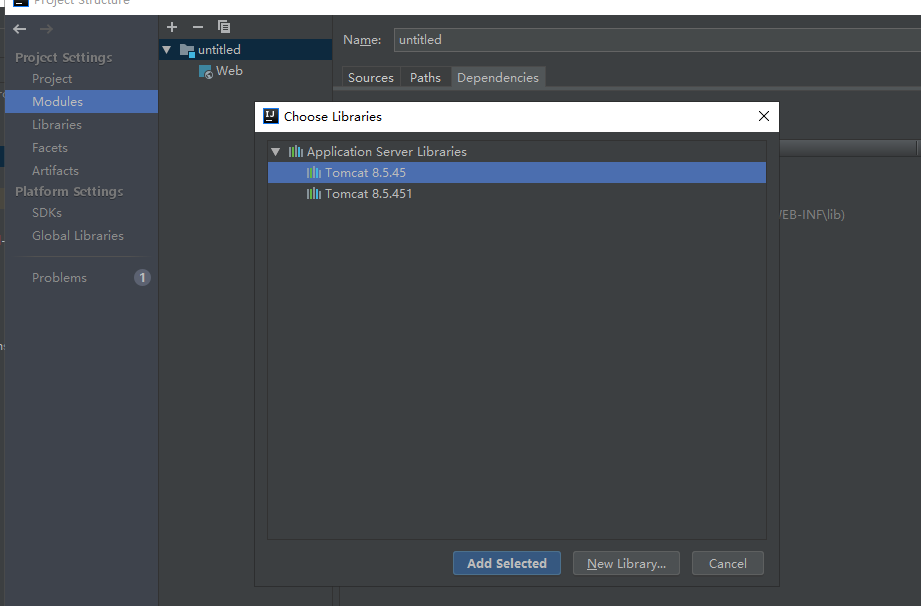This screenshot has height=606, width=921.
Task: Select the Web facet under untitled
Action: point(246,71)
